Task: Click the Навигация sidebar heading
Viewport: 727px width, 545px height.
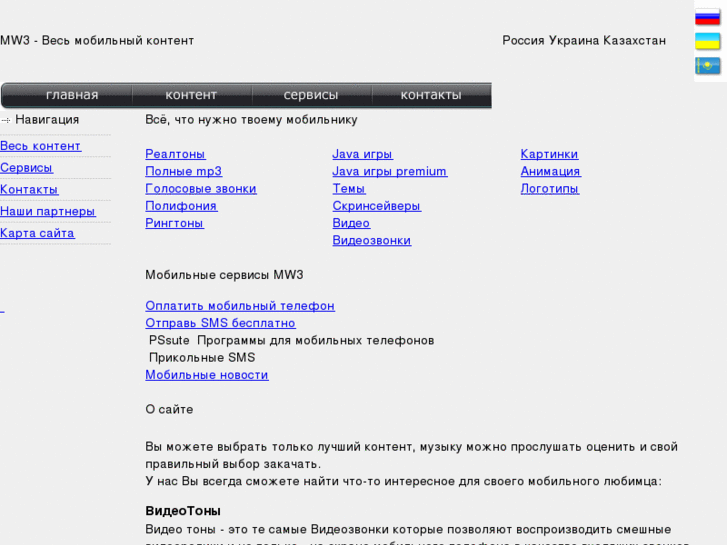Action: click(x=47, y=120)
